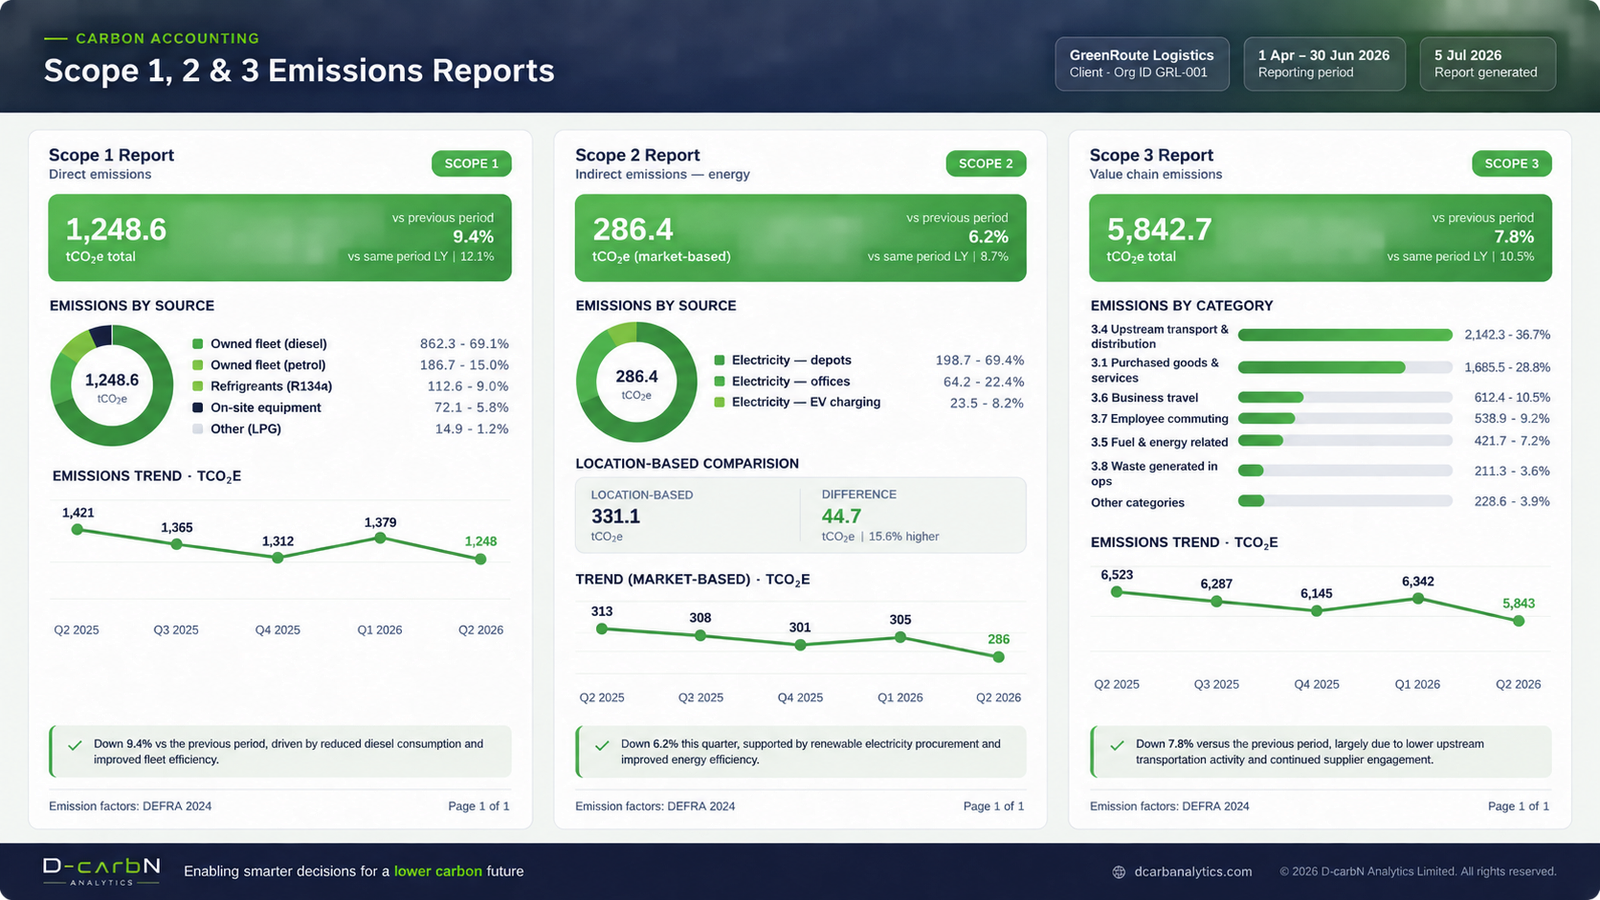
Task: Click the Refrigerants (R134a) legend swatch
Action: pyautogui.click(x=198, y=386)
